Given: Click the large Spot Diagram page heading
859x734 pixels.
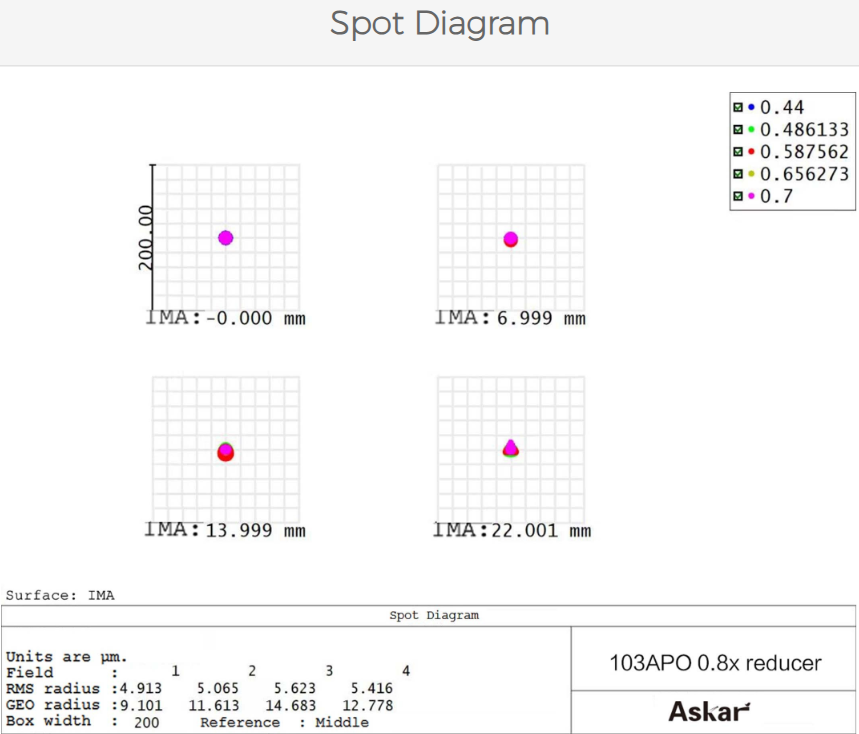Looking at the screenshot, I should 439,23.
